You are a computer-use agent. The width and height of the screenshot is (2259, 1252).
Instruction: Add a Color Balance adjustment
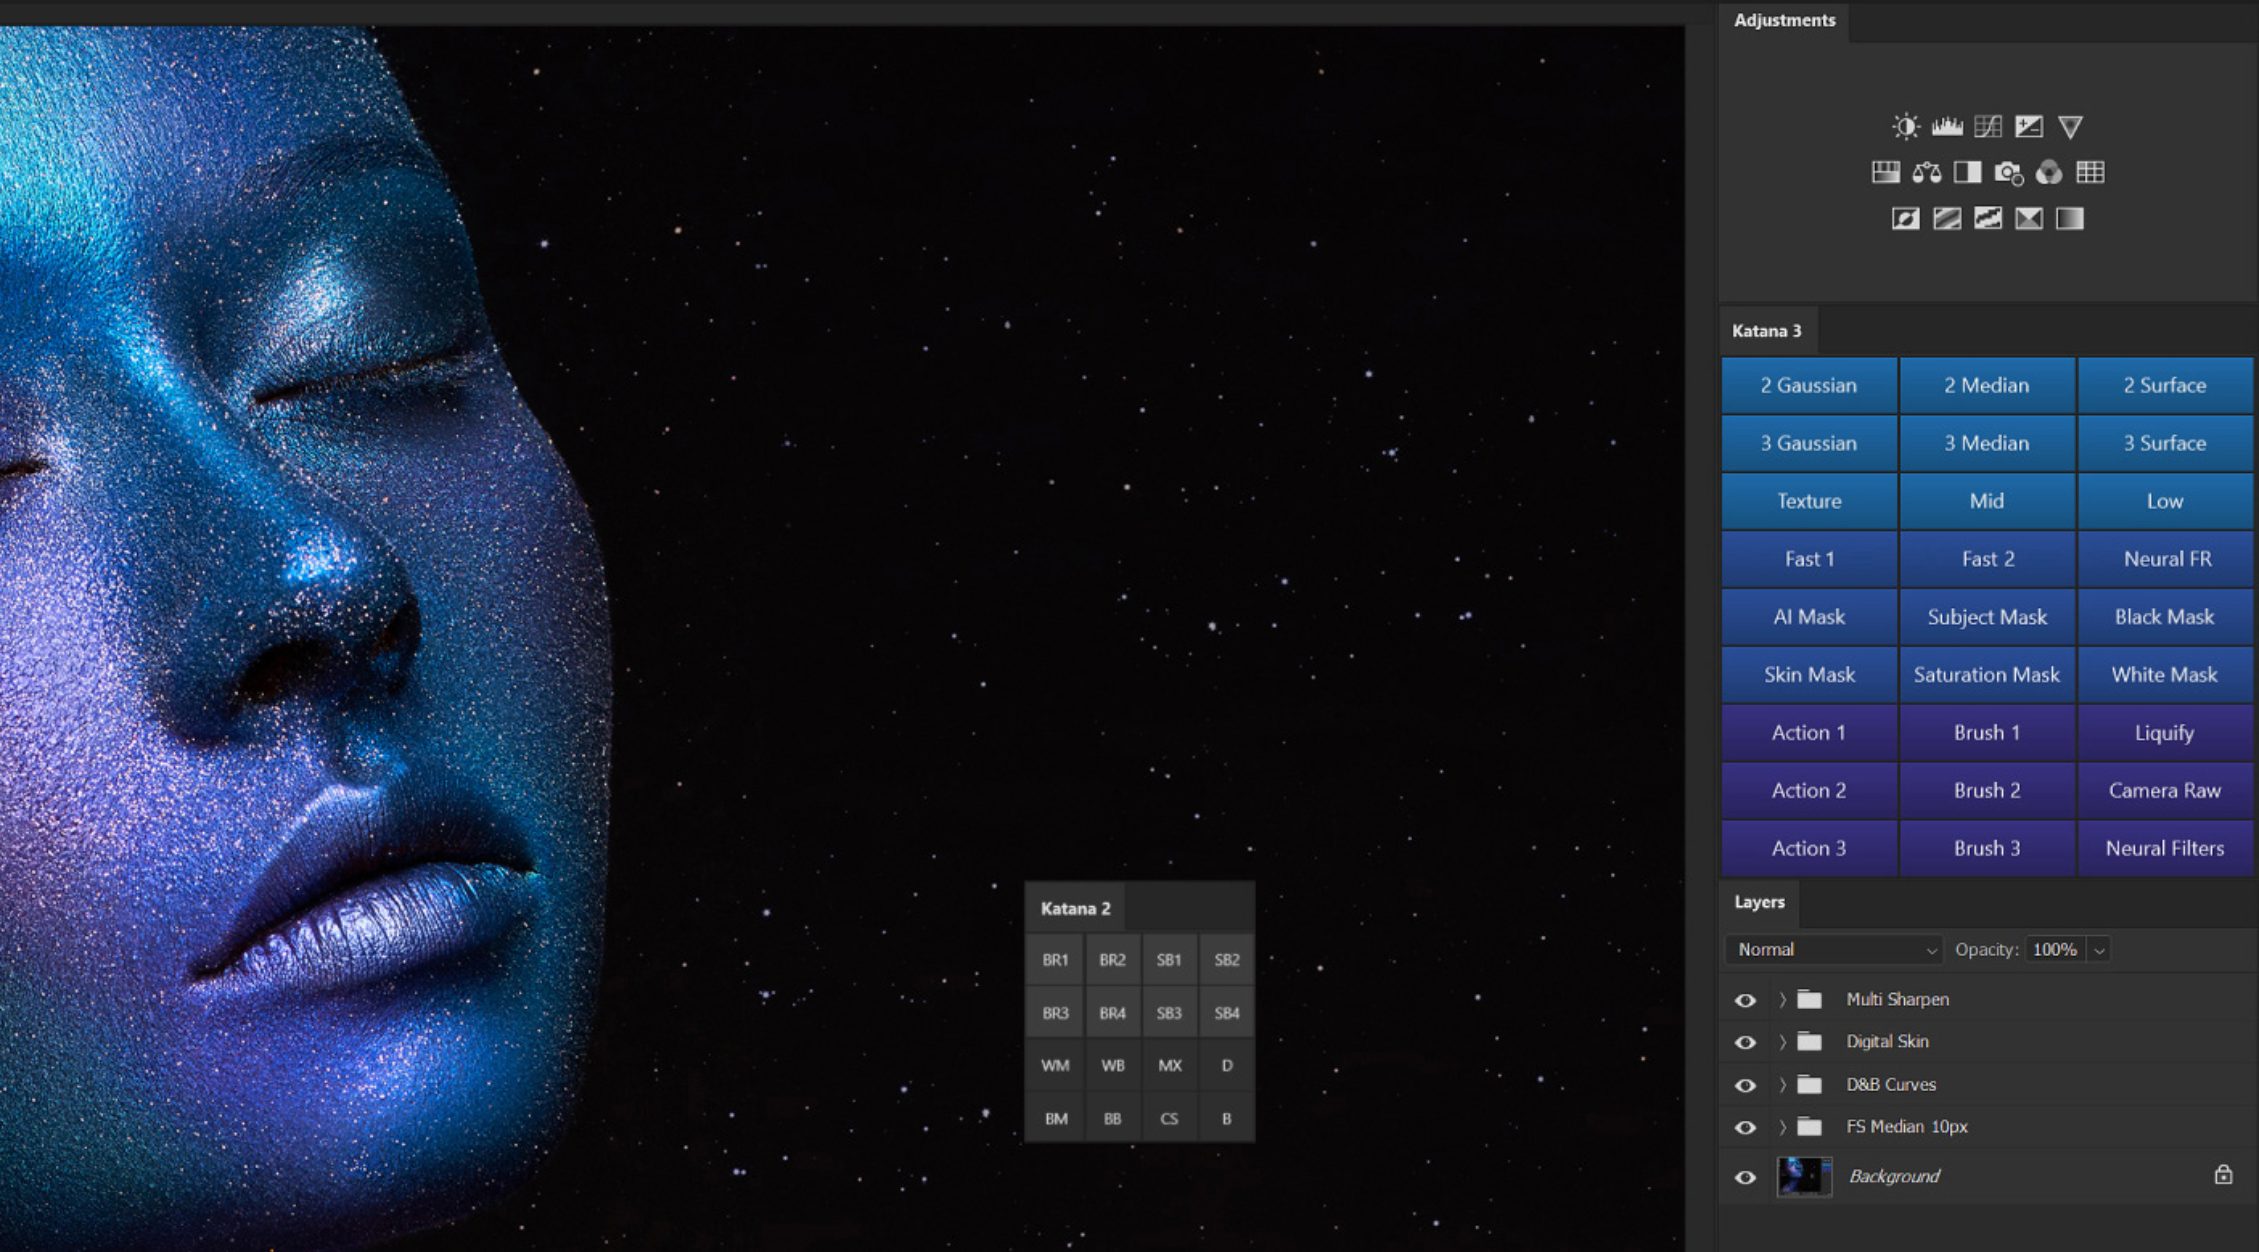(1927, 173)
